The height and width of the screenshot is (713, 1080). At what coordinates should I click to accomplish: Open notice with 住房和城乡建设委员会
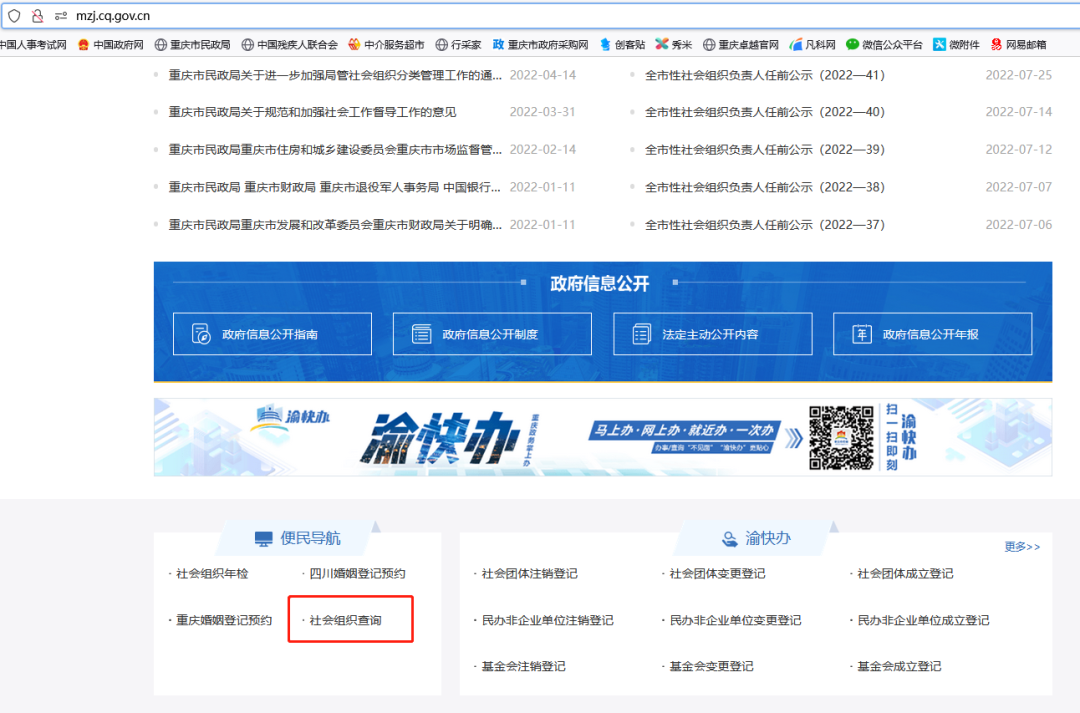coord(335,149)
